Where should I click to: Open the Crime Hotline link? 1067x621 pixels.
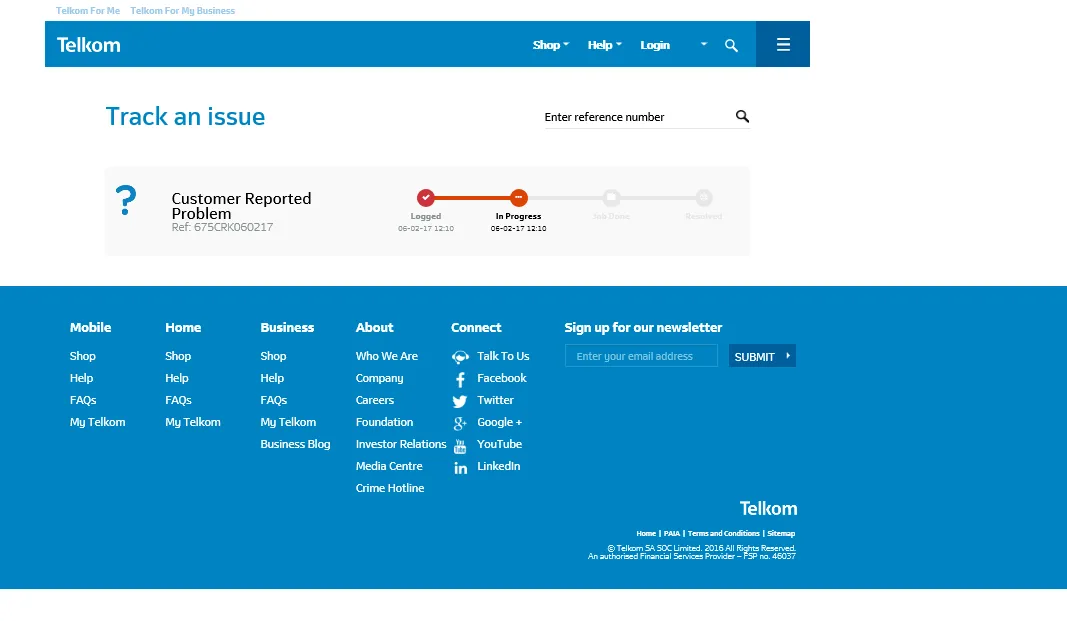[389, 488]
